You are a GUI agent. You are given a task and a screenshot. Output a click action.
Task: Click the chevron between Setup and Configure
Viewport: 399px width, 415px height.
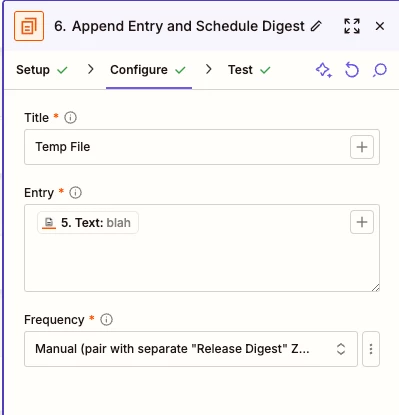90,69
